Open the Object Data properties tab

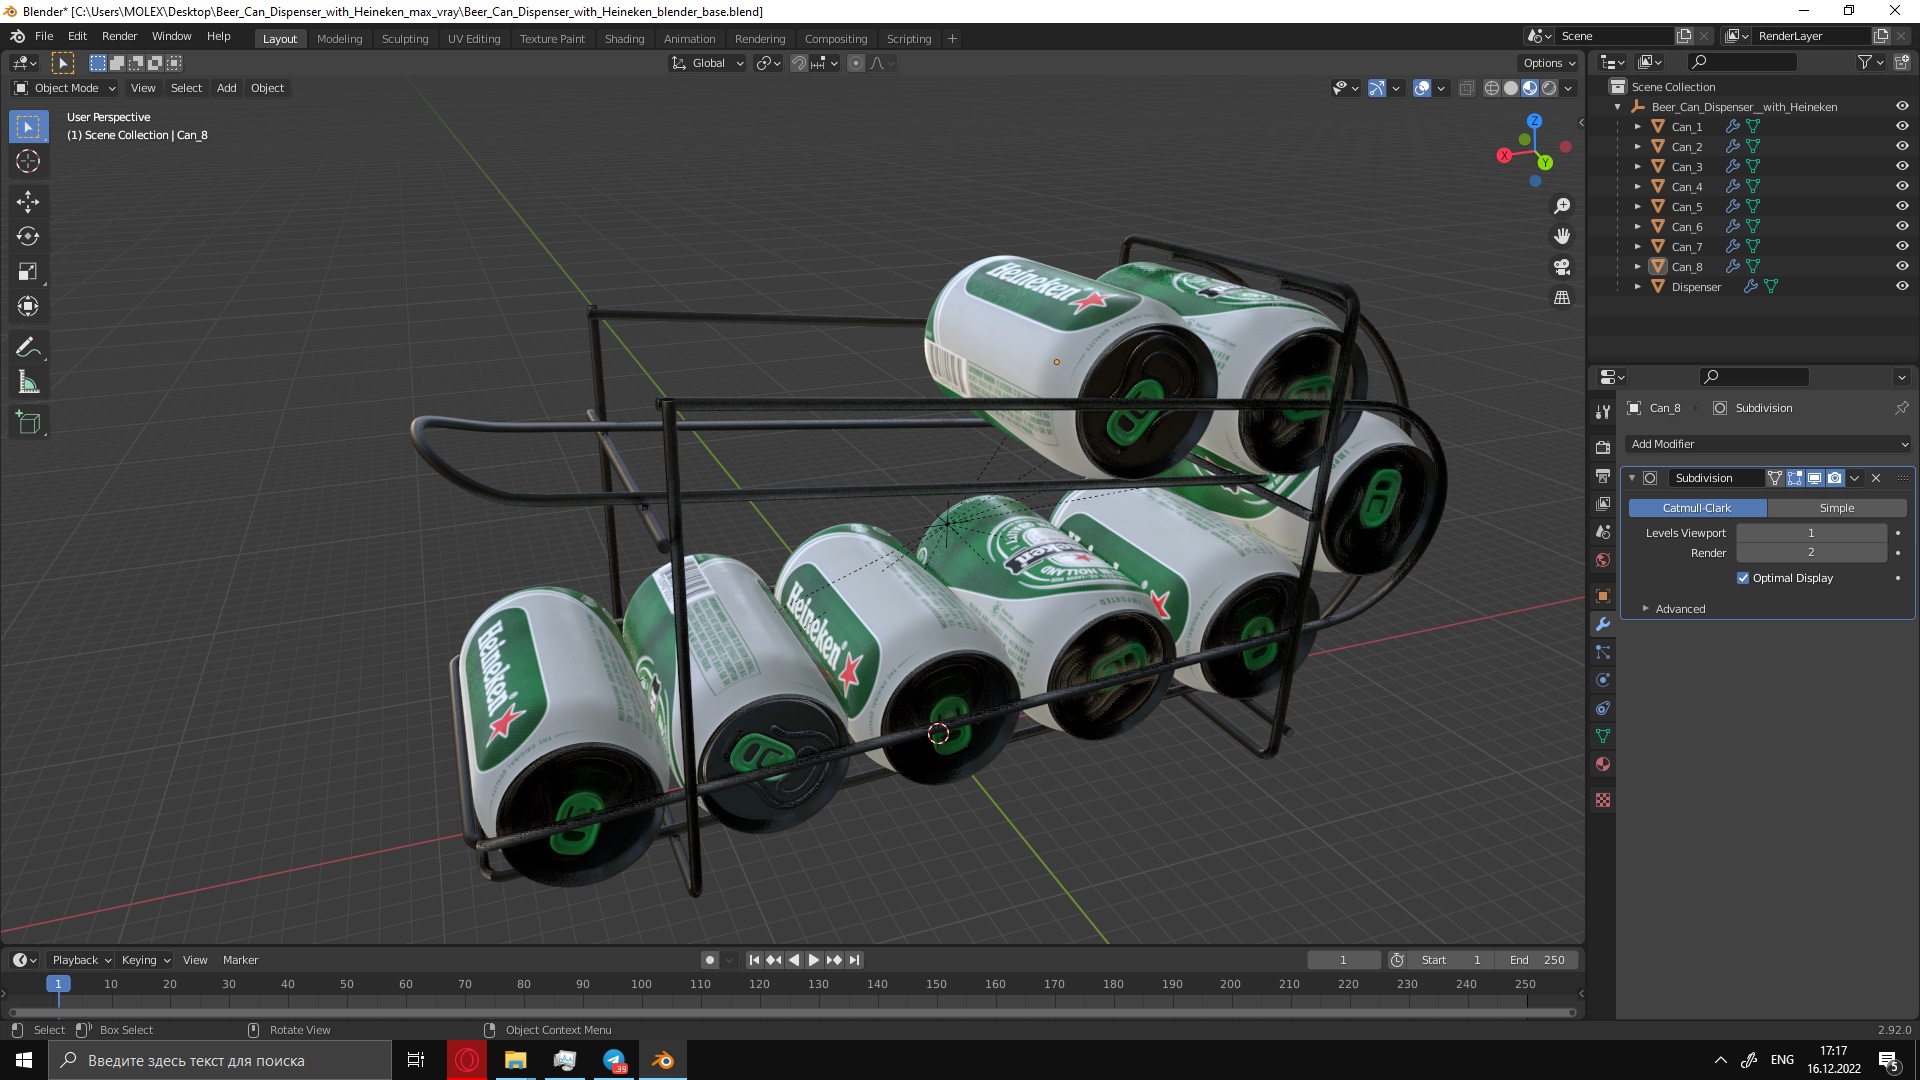tap(1603, 736)
